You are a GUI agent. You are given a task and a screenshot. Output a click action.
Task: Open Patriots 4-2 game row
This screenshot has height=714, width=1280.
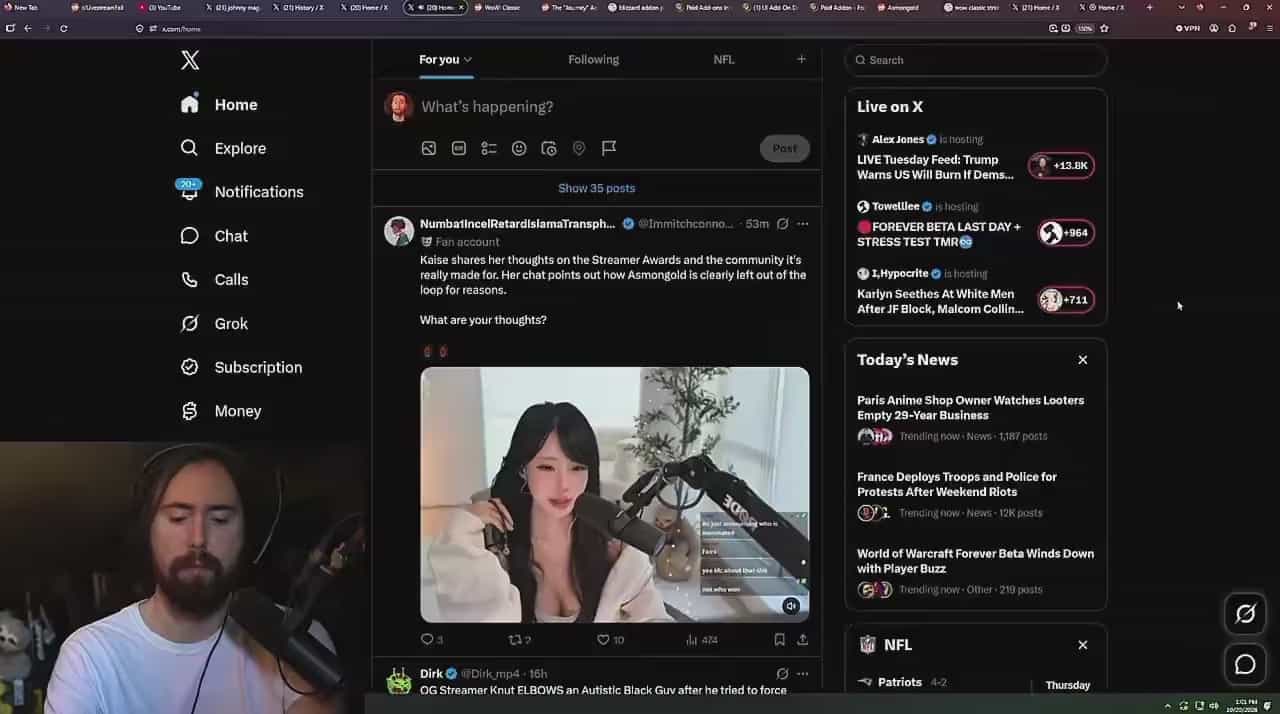click(x=945, y=683)
